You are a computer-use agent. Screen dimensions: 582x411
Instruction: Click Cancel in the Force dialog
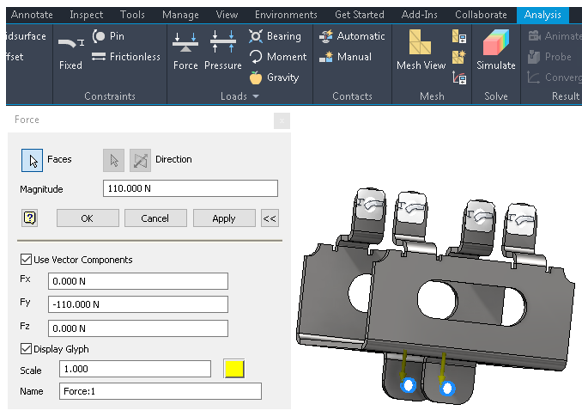pyautogui.click(x=155, y=218)
